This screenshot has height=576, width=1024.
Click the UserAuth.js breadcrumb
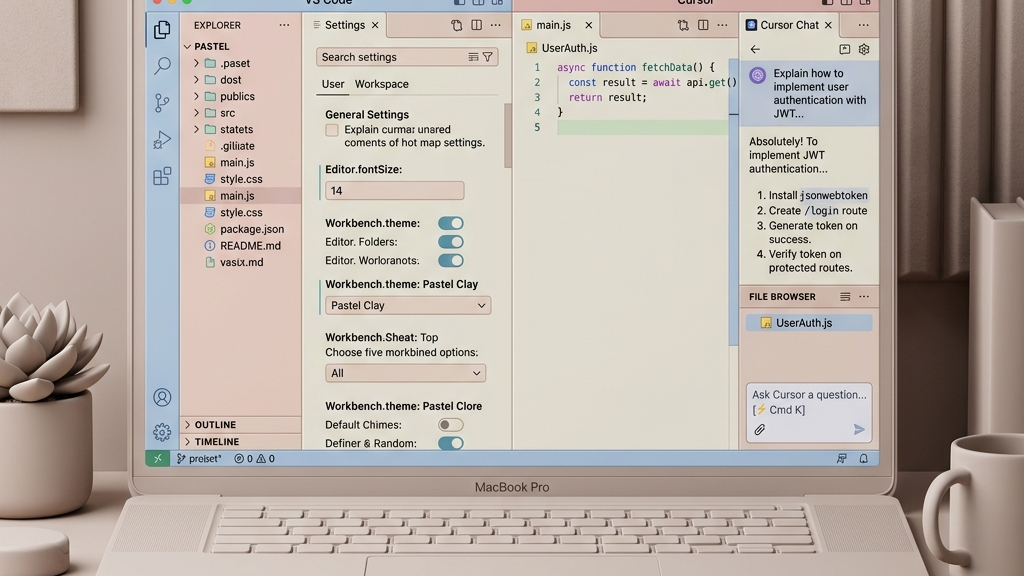[x=569, y=48]
